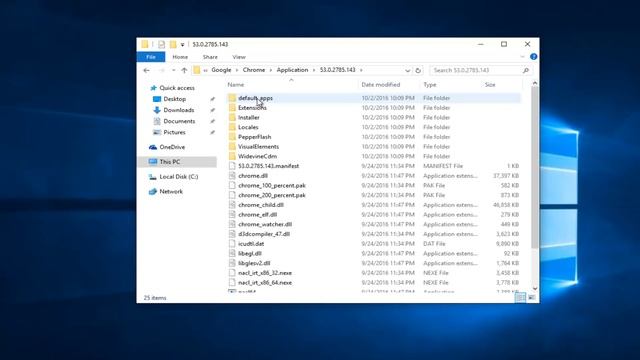Sort by the Name column header
Image resolution: width=640 pixels, height=360 pixels.
tap(236, 84)
